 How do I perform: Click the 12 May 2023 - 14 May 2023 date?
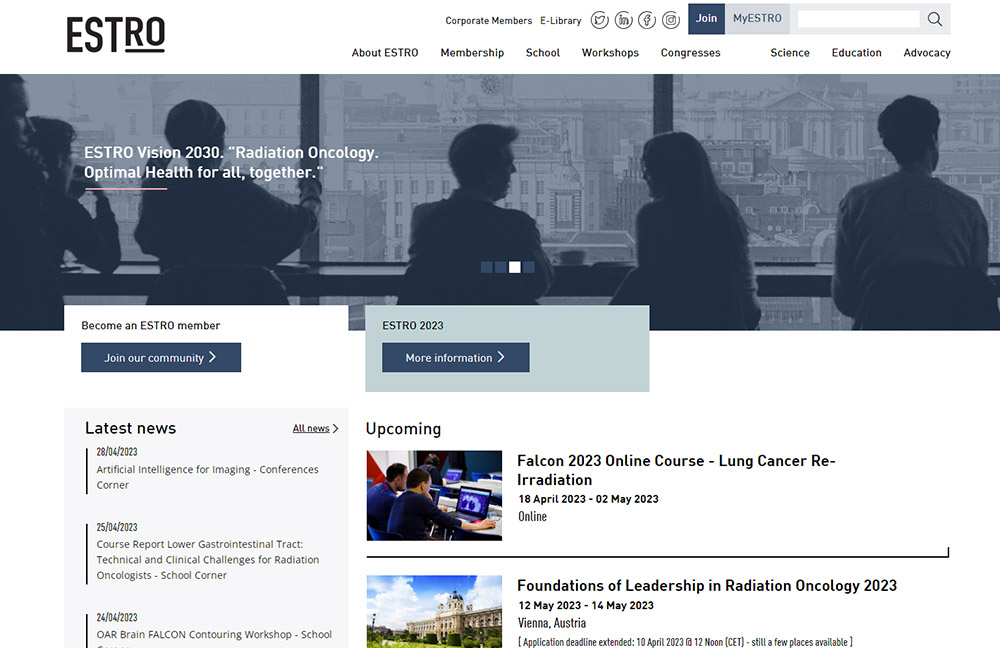[586, 605]
